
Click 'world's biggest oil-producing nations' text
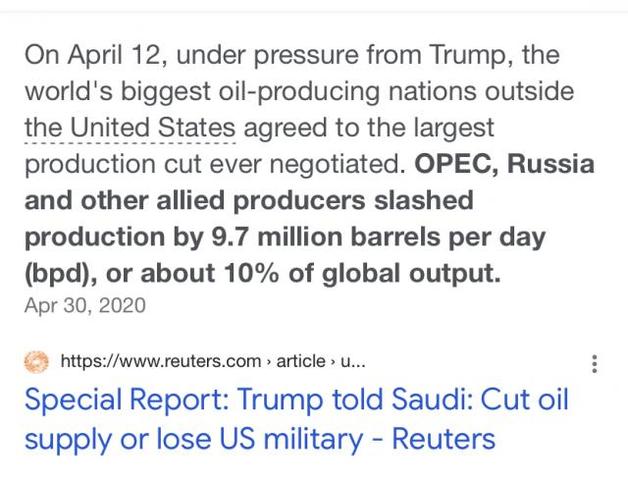pyautogui.click(x=252, y=91)
